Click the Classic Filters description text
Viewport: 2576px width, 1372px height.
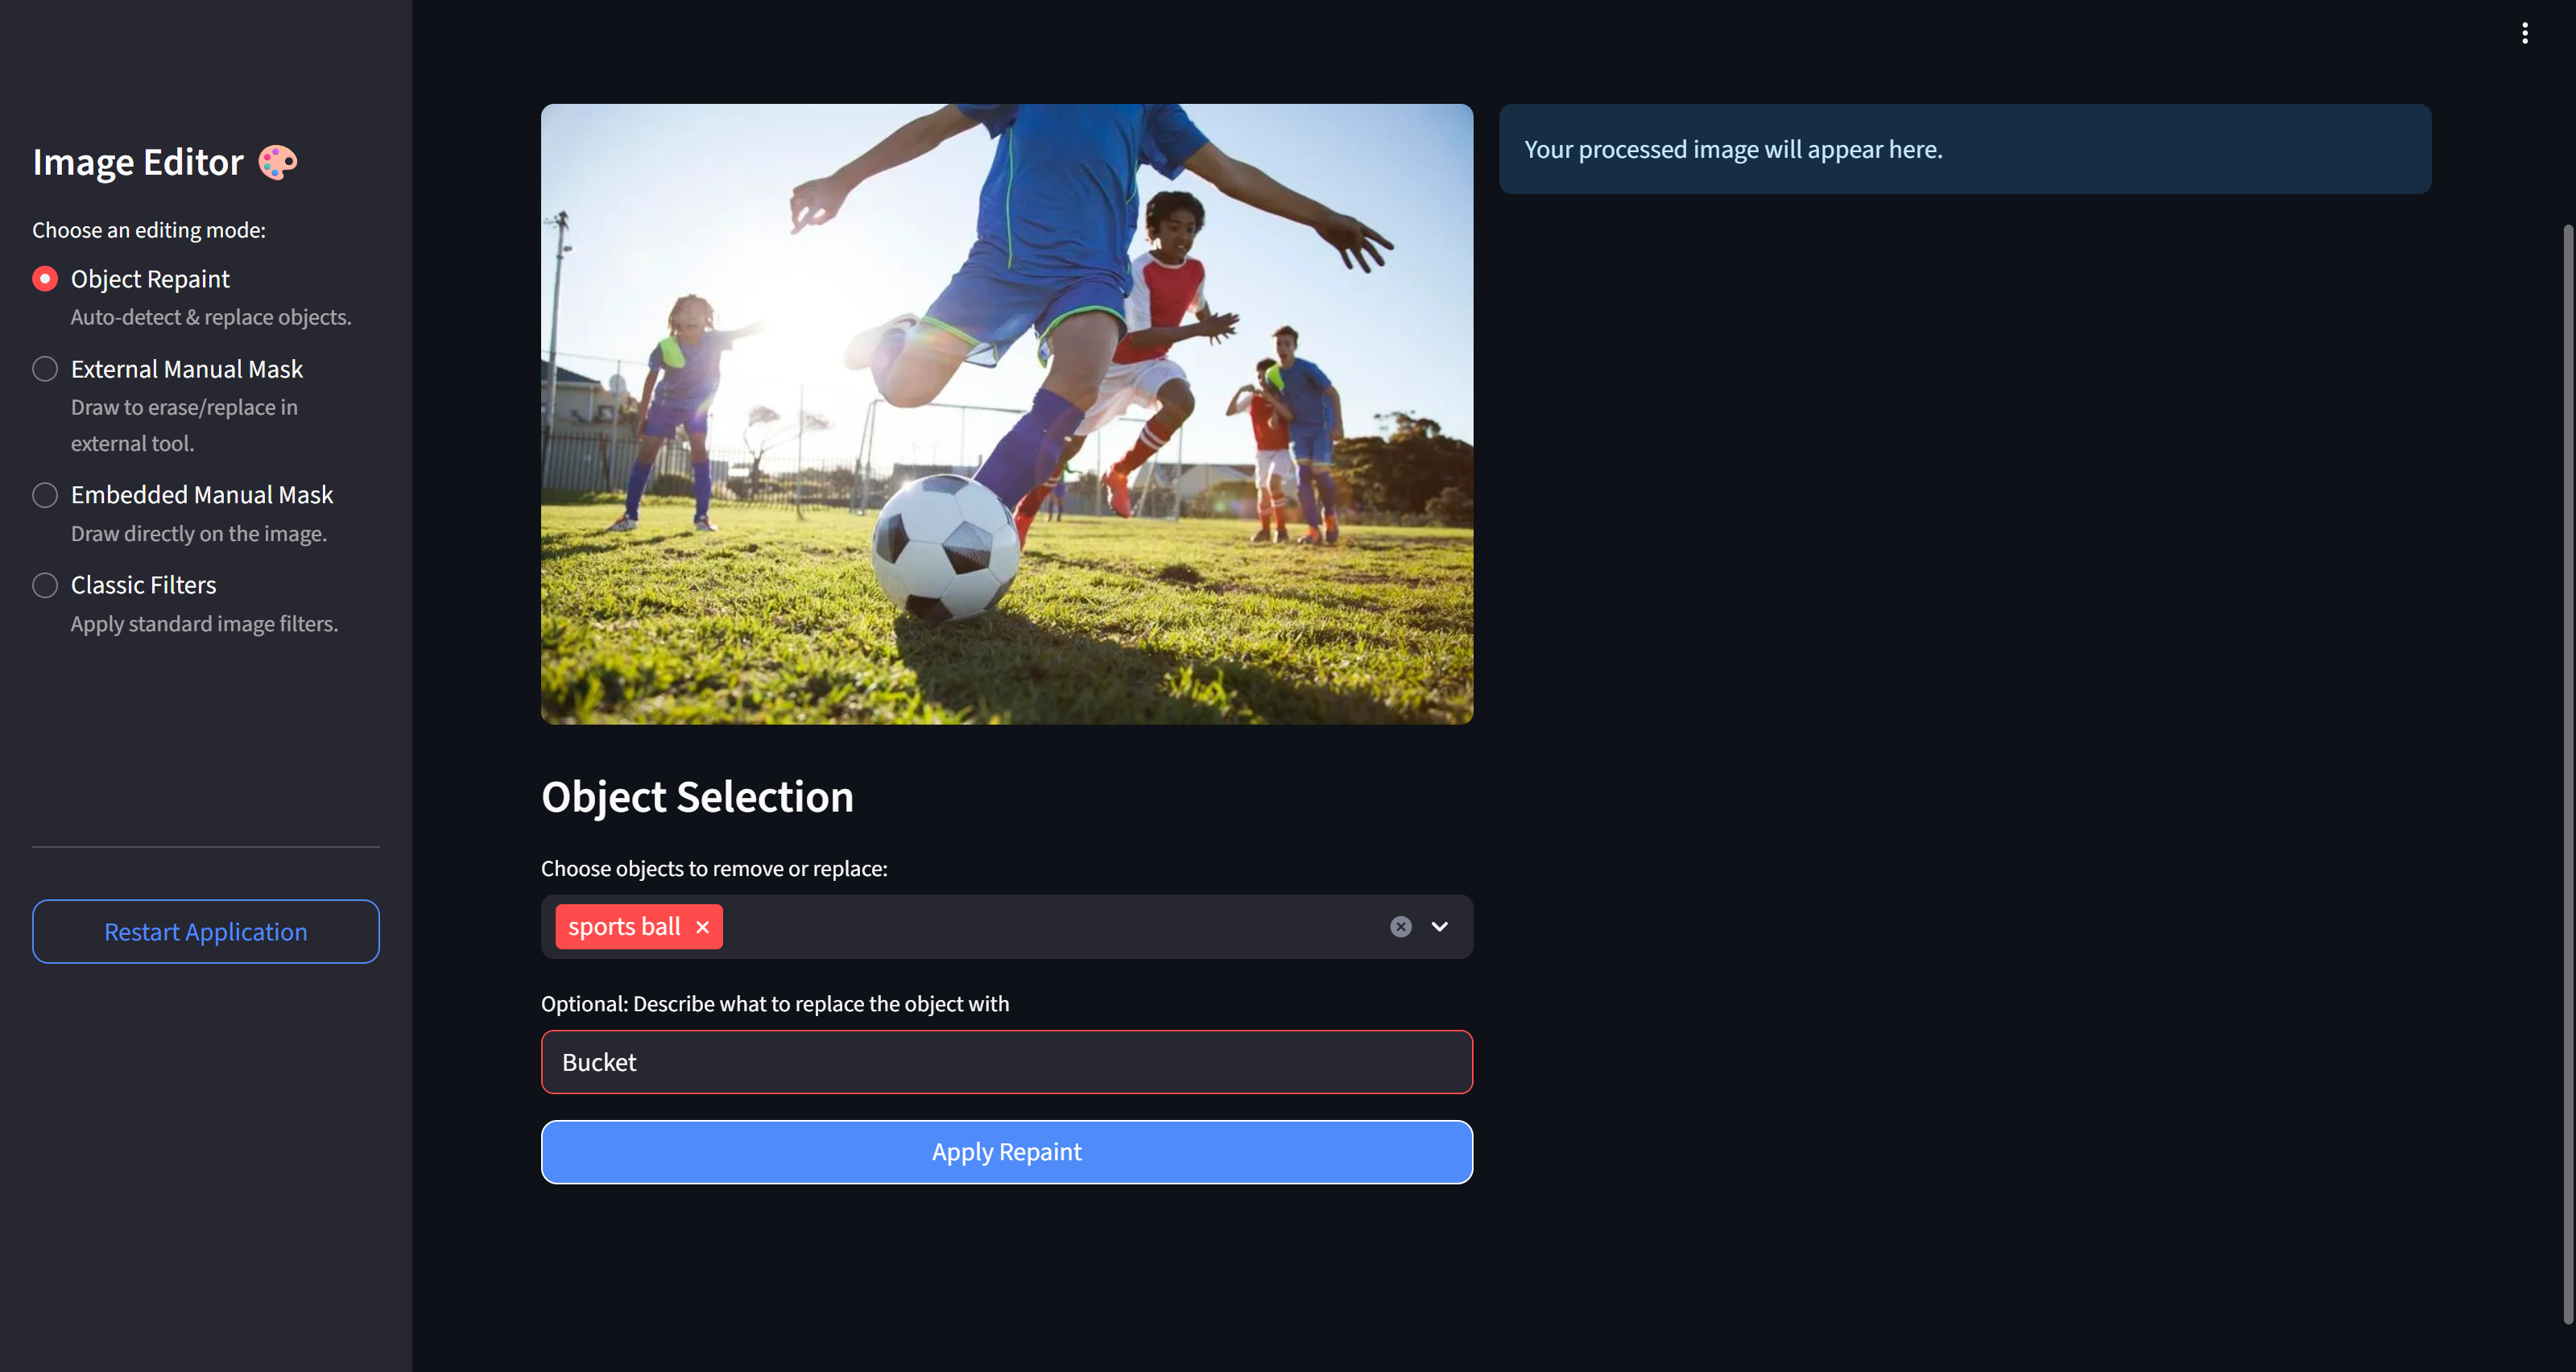pyautogui.click(x=204, y=624)
